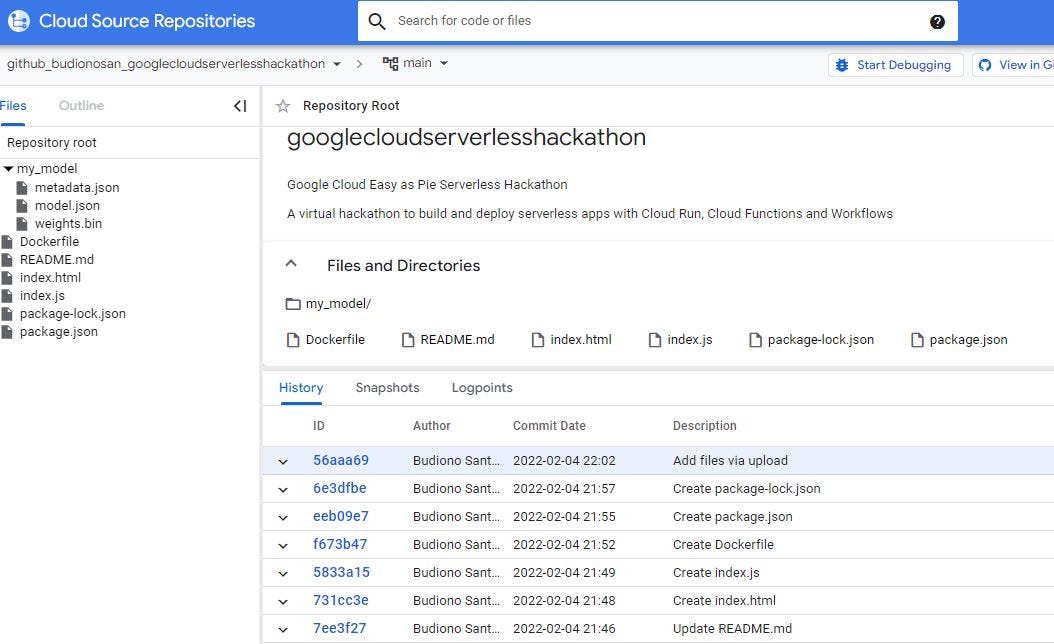The width and height of the screenshot is (1054, 644).
Task: Click the Start Debugging bug icon
Action: point(842,65)
